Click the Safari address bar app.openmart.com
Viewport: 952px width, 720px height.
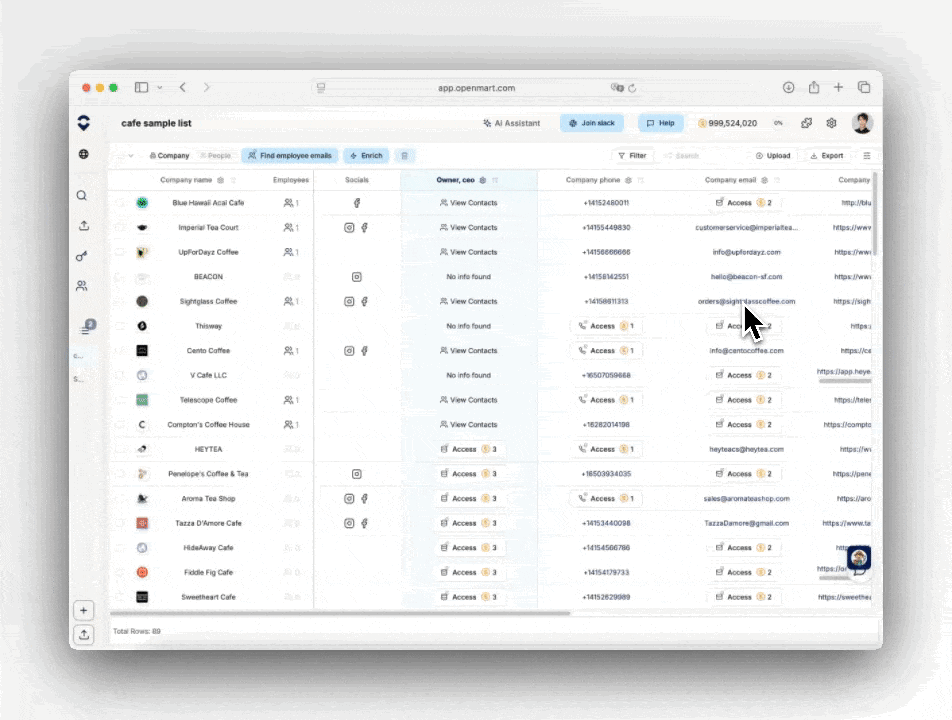476,88
